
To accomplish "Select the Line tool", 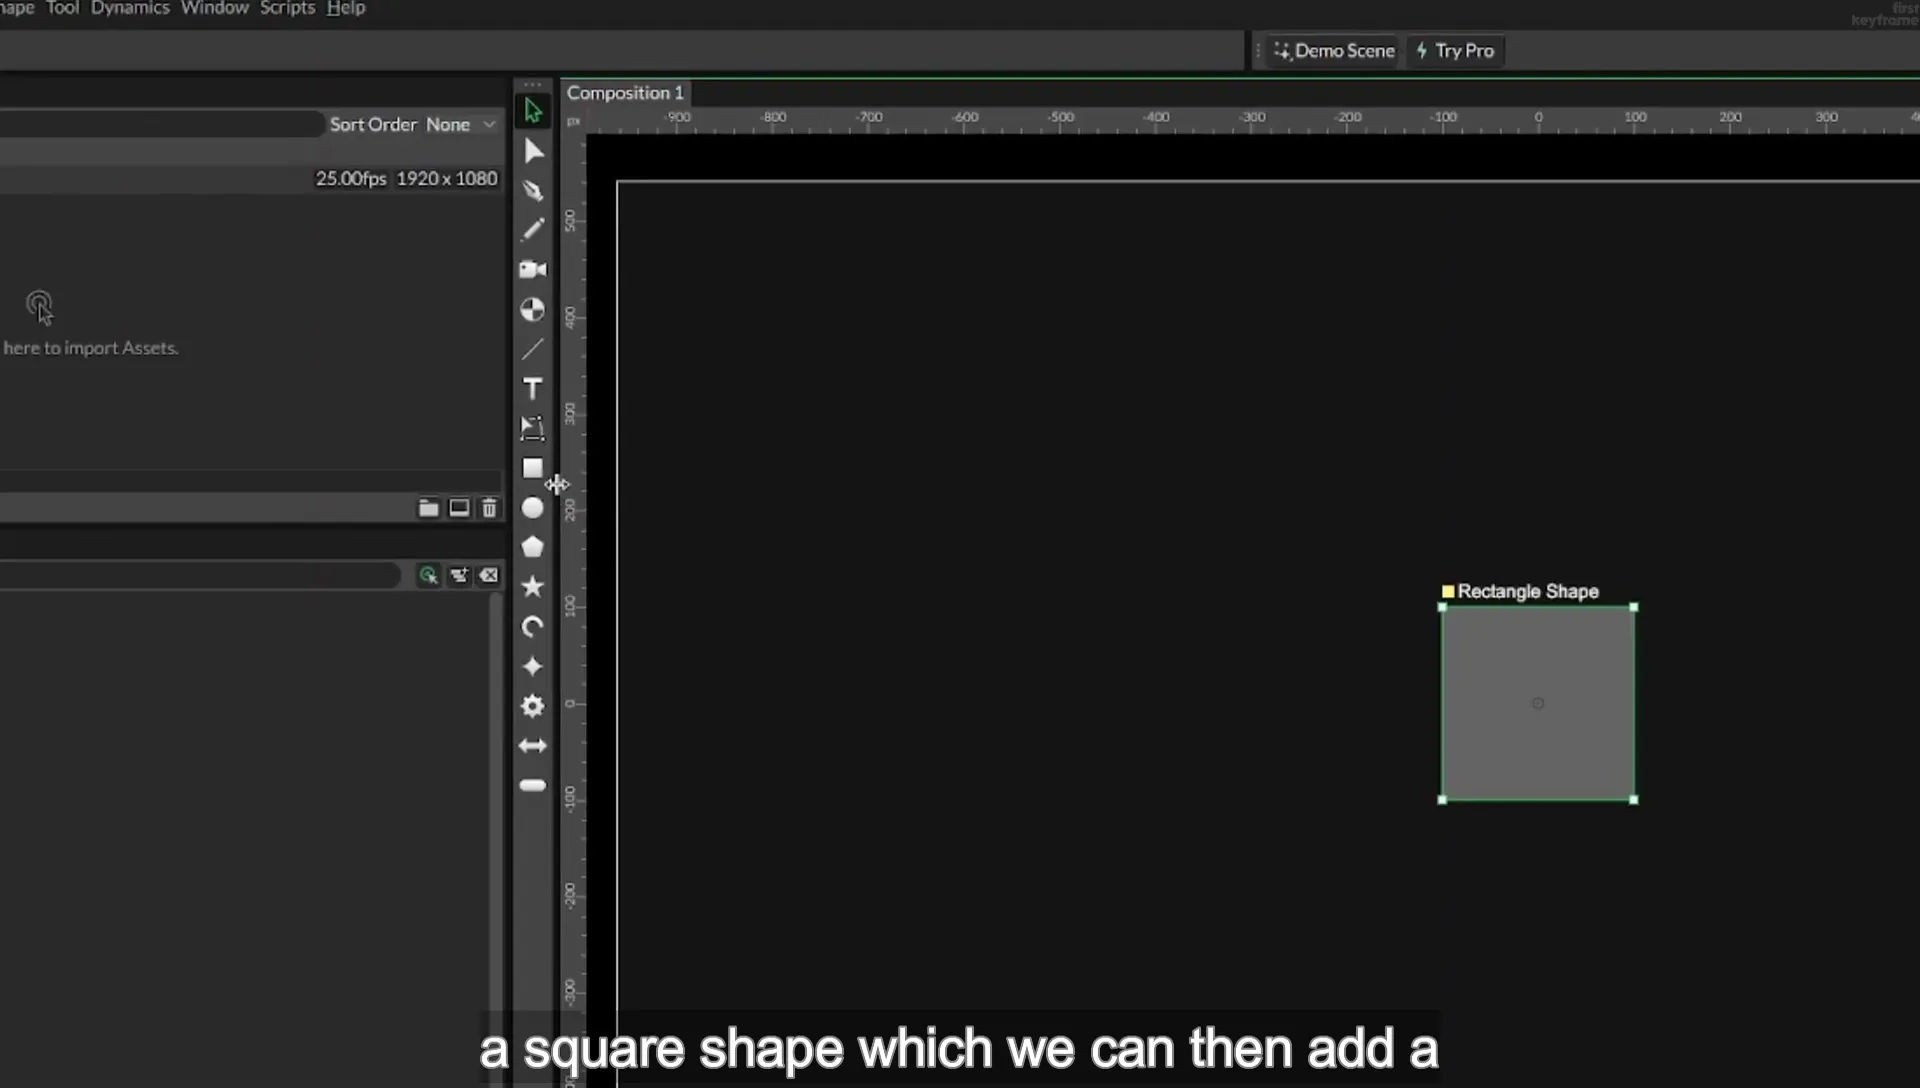I will click(x=533, y=349).
